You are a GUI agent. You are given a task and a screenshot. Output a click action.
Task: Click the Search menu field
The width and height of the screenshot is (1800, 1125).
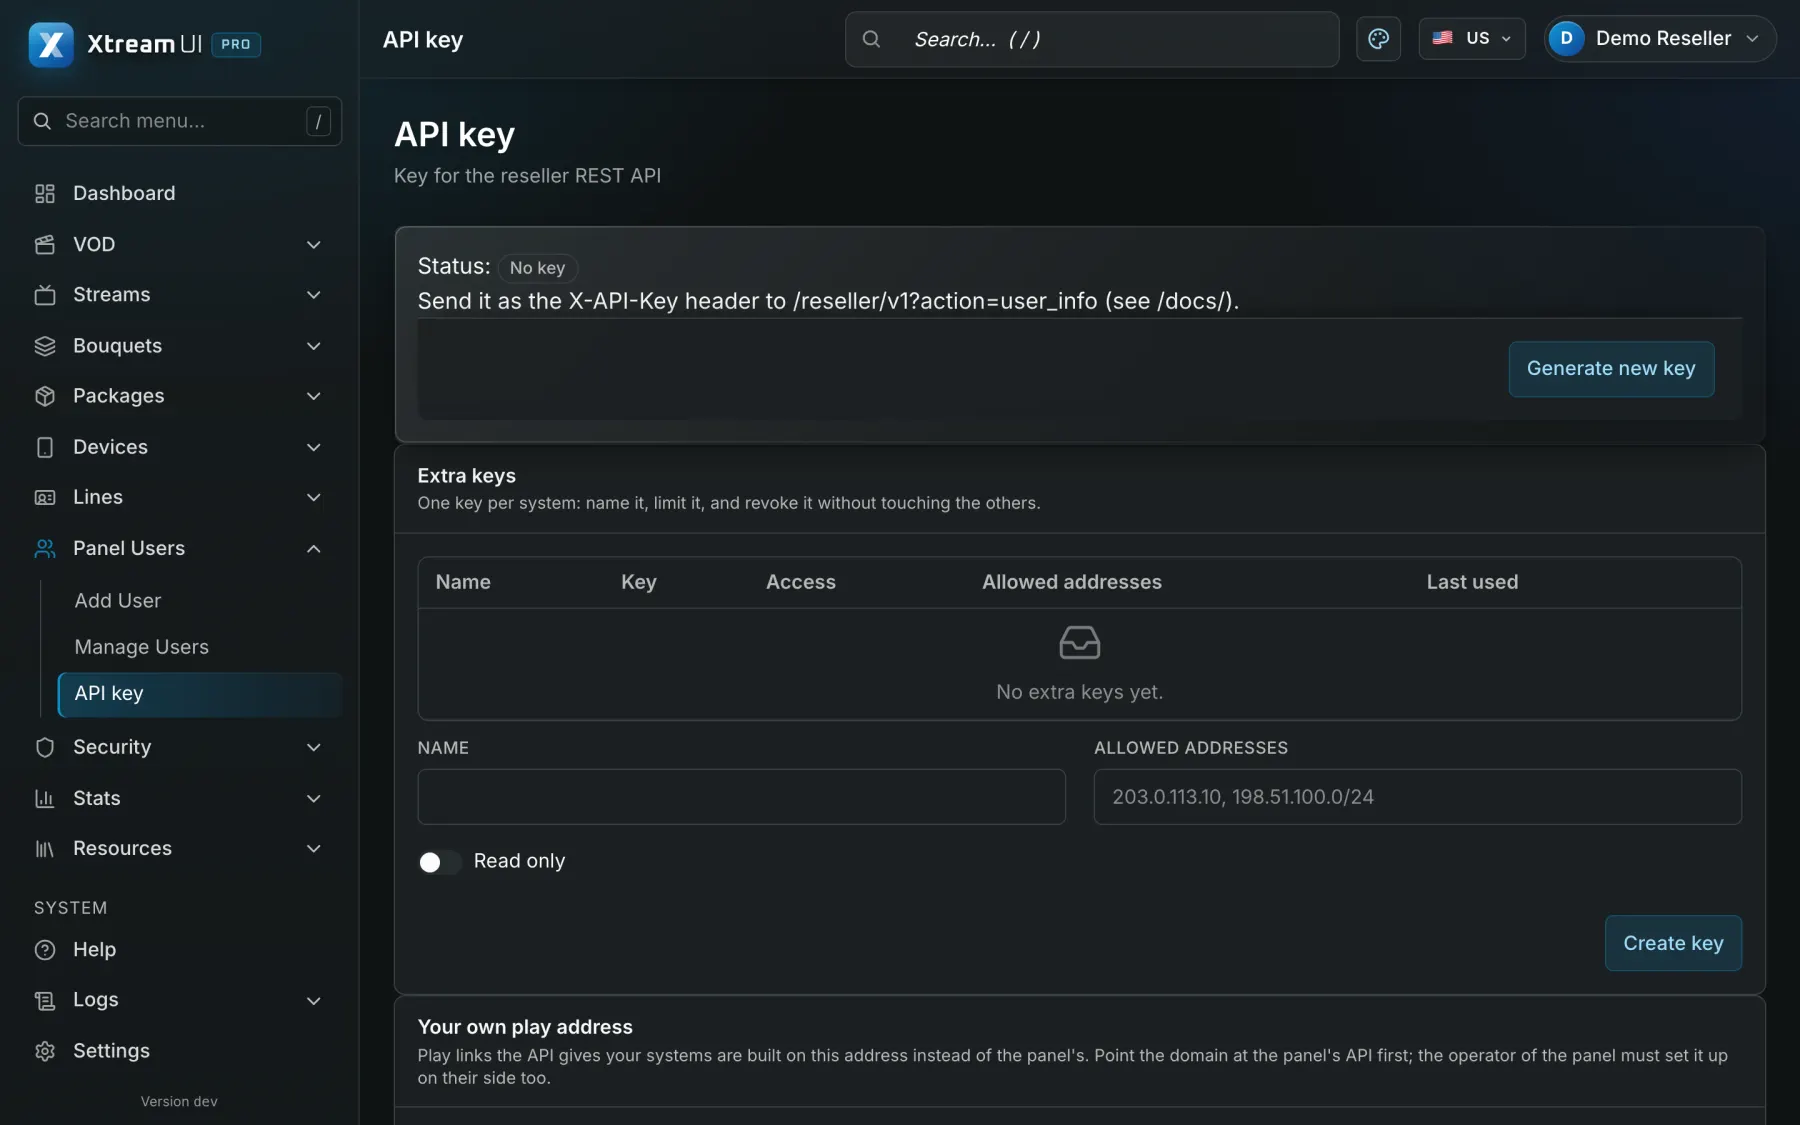(x=180, y=121)
